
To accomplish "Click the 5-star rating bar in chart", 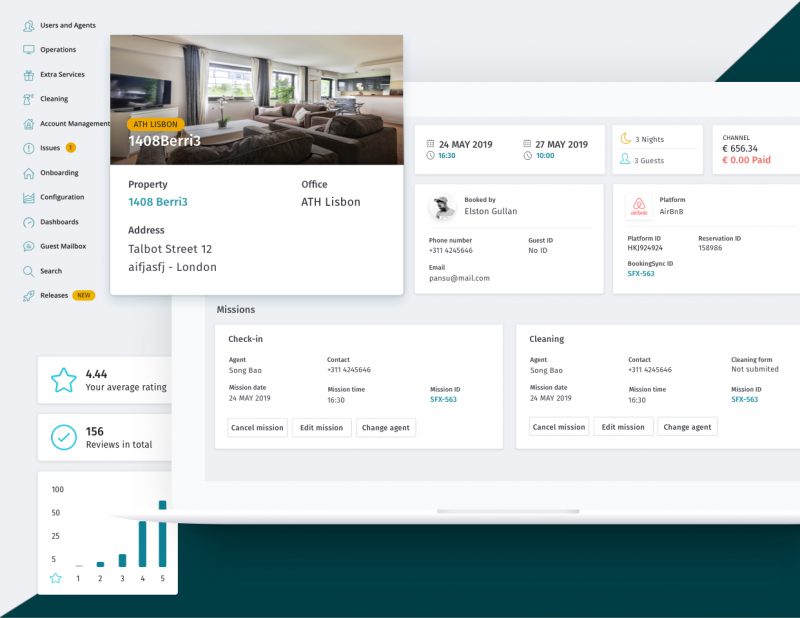I will (163, 534).
